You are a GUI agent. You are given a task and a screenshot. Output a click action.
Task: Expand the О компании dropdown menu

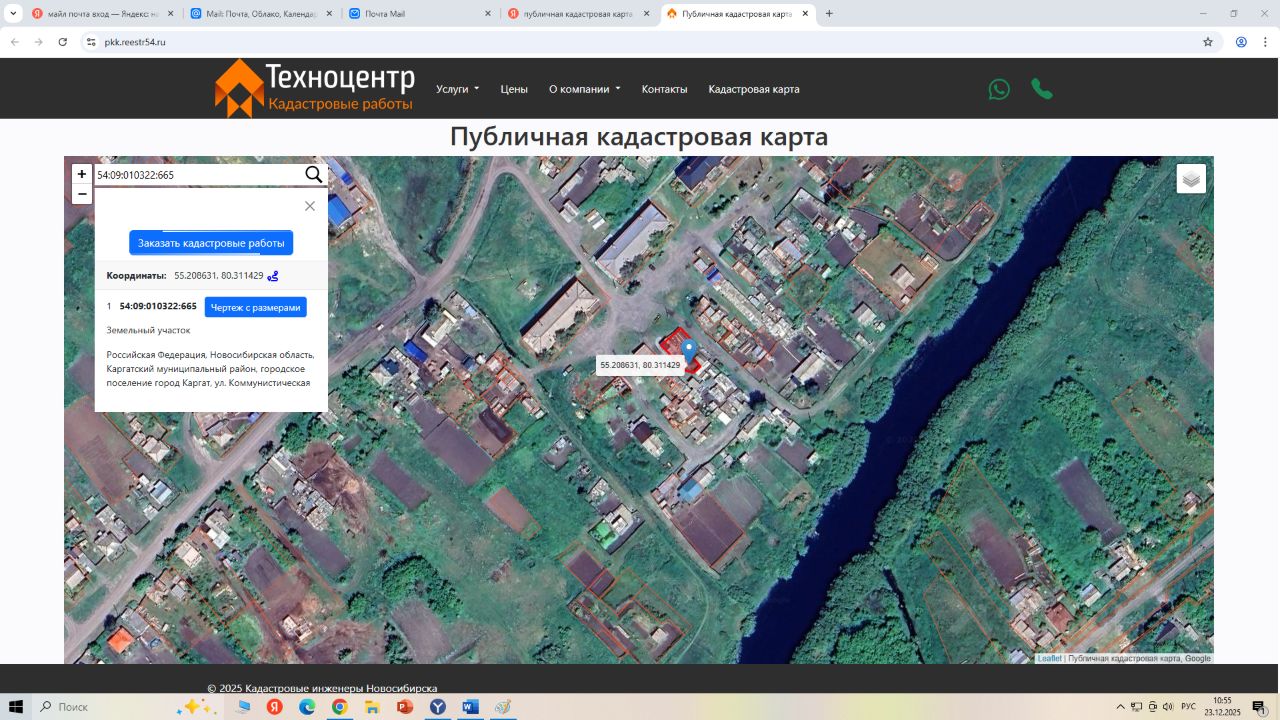click(584, 89)
